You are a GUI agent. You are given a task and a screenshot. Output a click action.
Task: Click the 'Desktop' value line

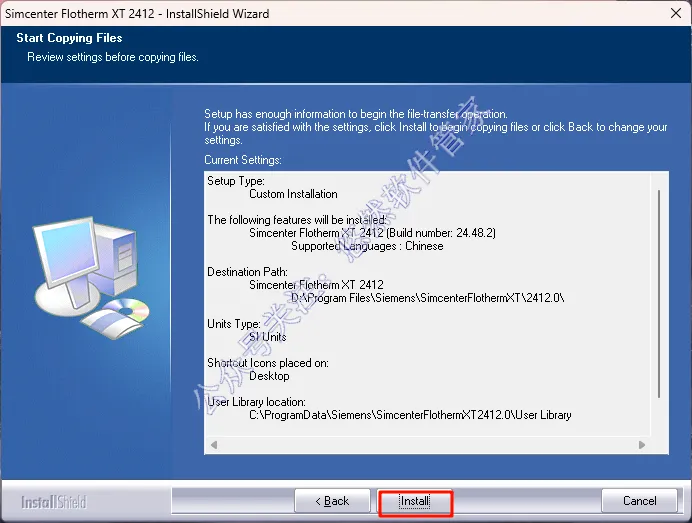pyautogui.click(x=269, y=376)
